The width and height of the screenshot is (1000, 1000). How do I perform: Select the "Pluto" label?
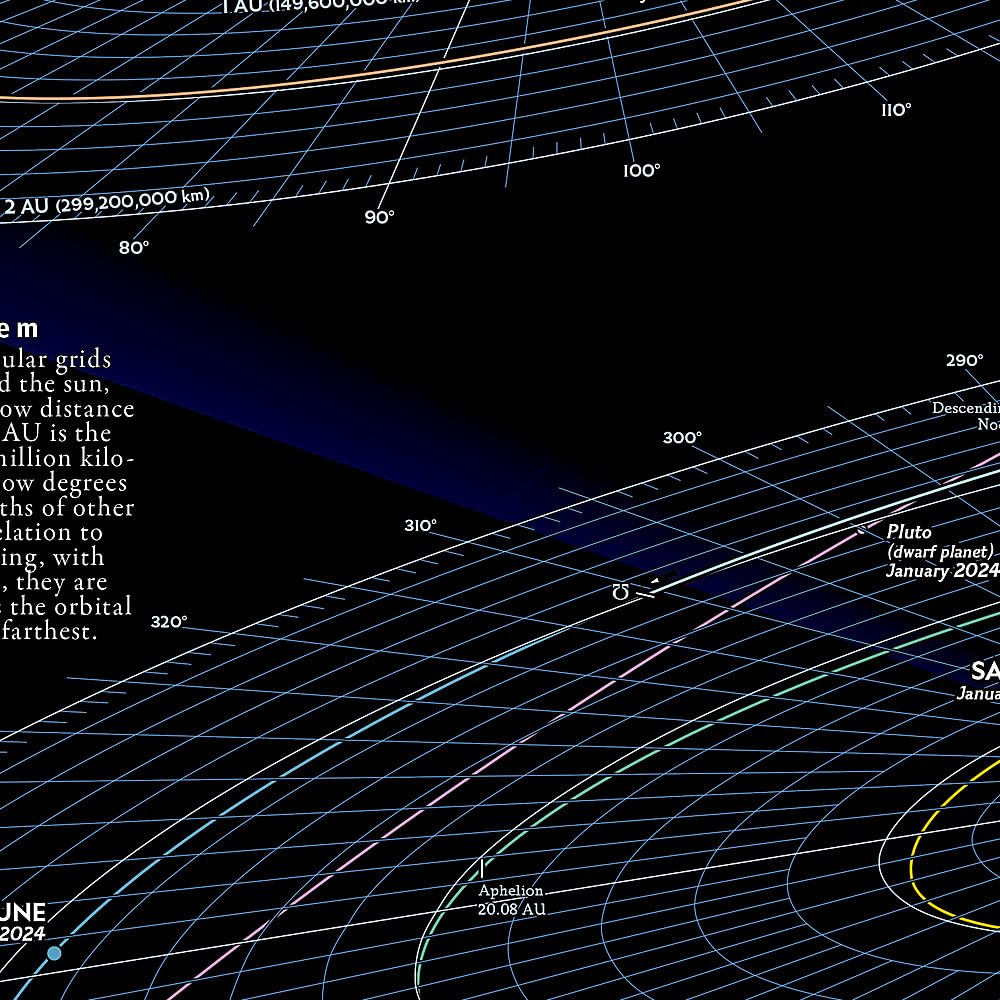tap(909, 532)
